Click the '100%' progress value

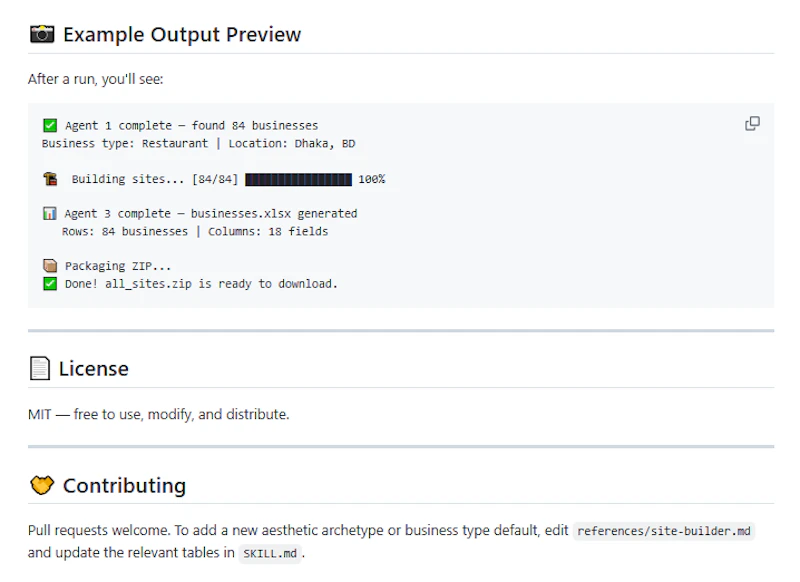coord(371,180)
